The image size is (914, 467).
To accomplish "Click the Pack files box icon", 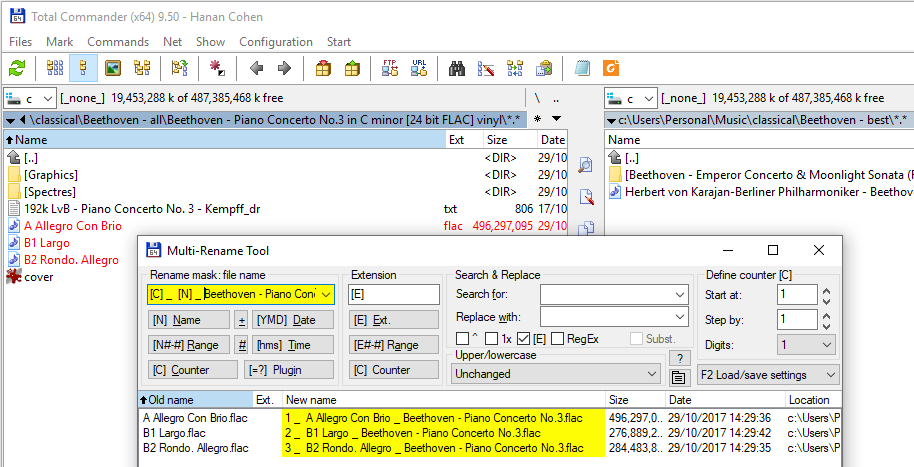I will [x=323, y=68].
